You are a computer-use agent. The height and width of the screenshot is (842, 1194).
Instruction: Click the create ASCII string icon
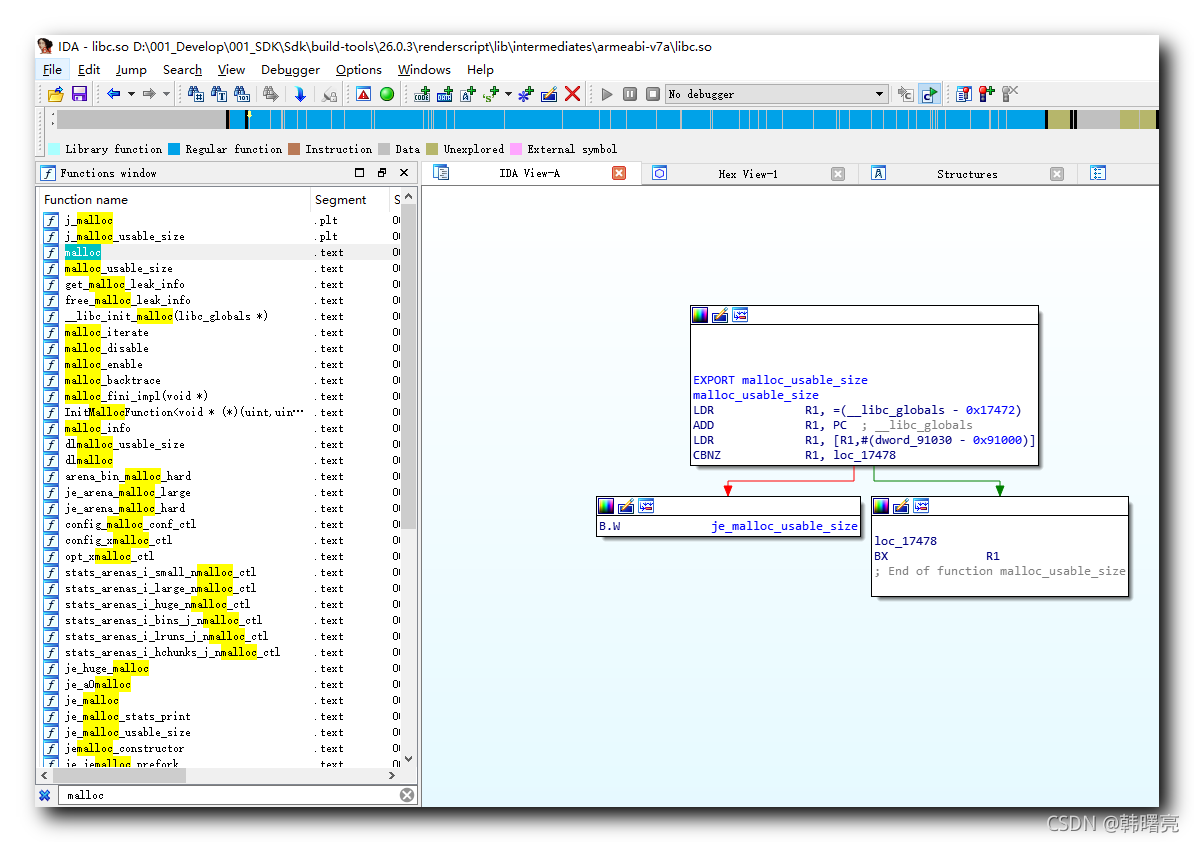click(468, 94)
